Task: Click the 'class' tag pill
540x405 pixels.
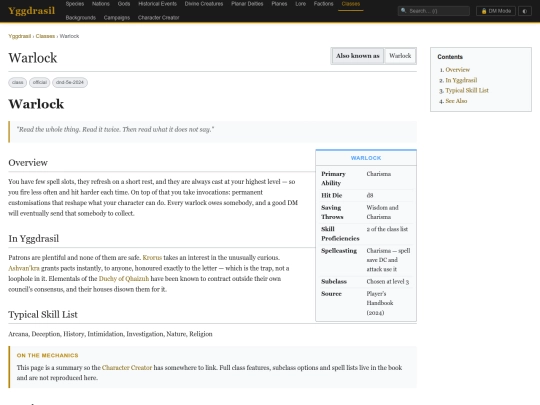Action: coord(18,82)
